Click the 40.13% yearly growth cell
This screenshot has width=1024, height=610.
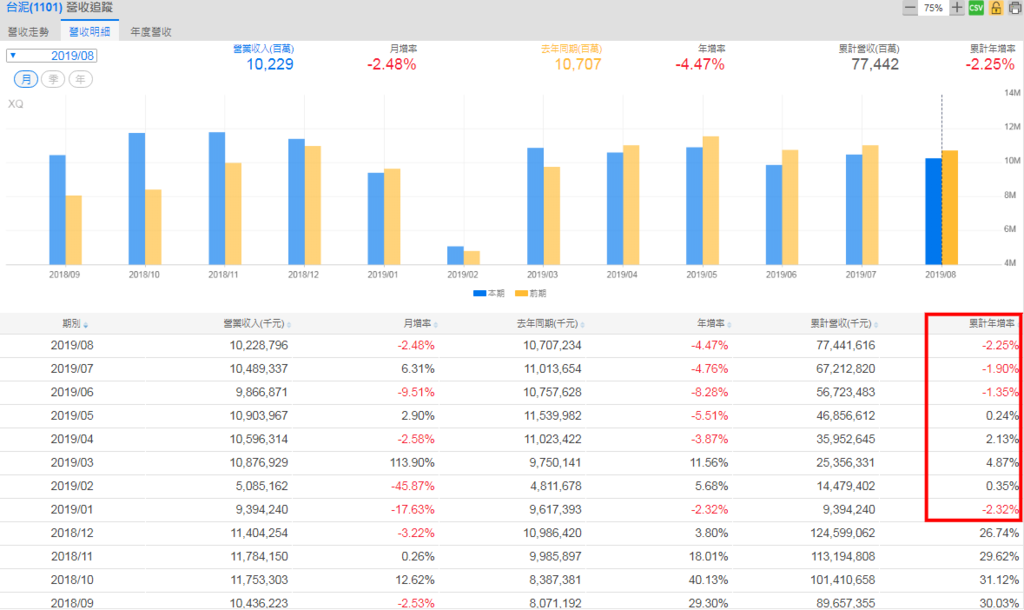tap(709, 580)
